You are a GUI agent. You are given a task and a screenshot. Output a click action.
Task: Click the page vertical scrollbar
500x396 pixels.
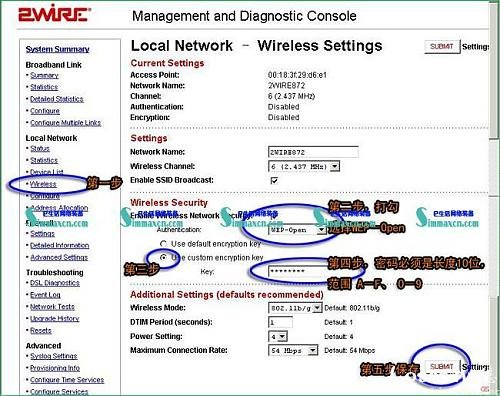pos(494,197)
